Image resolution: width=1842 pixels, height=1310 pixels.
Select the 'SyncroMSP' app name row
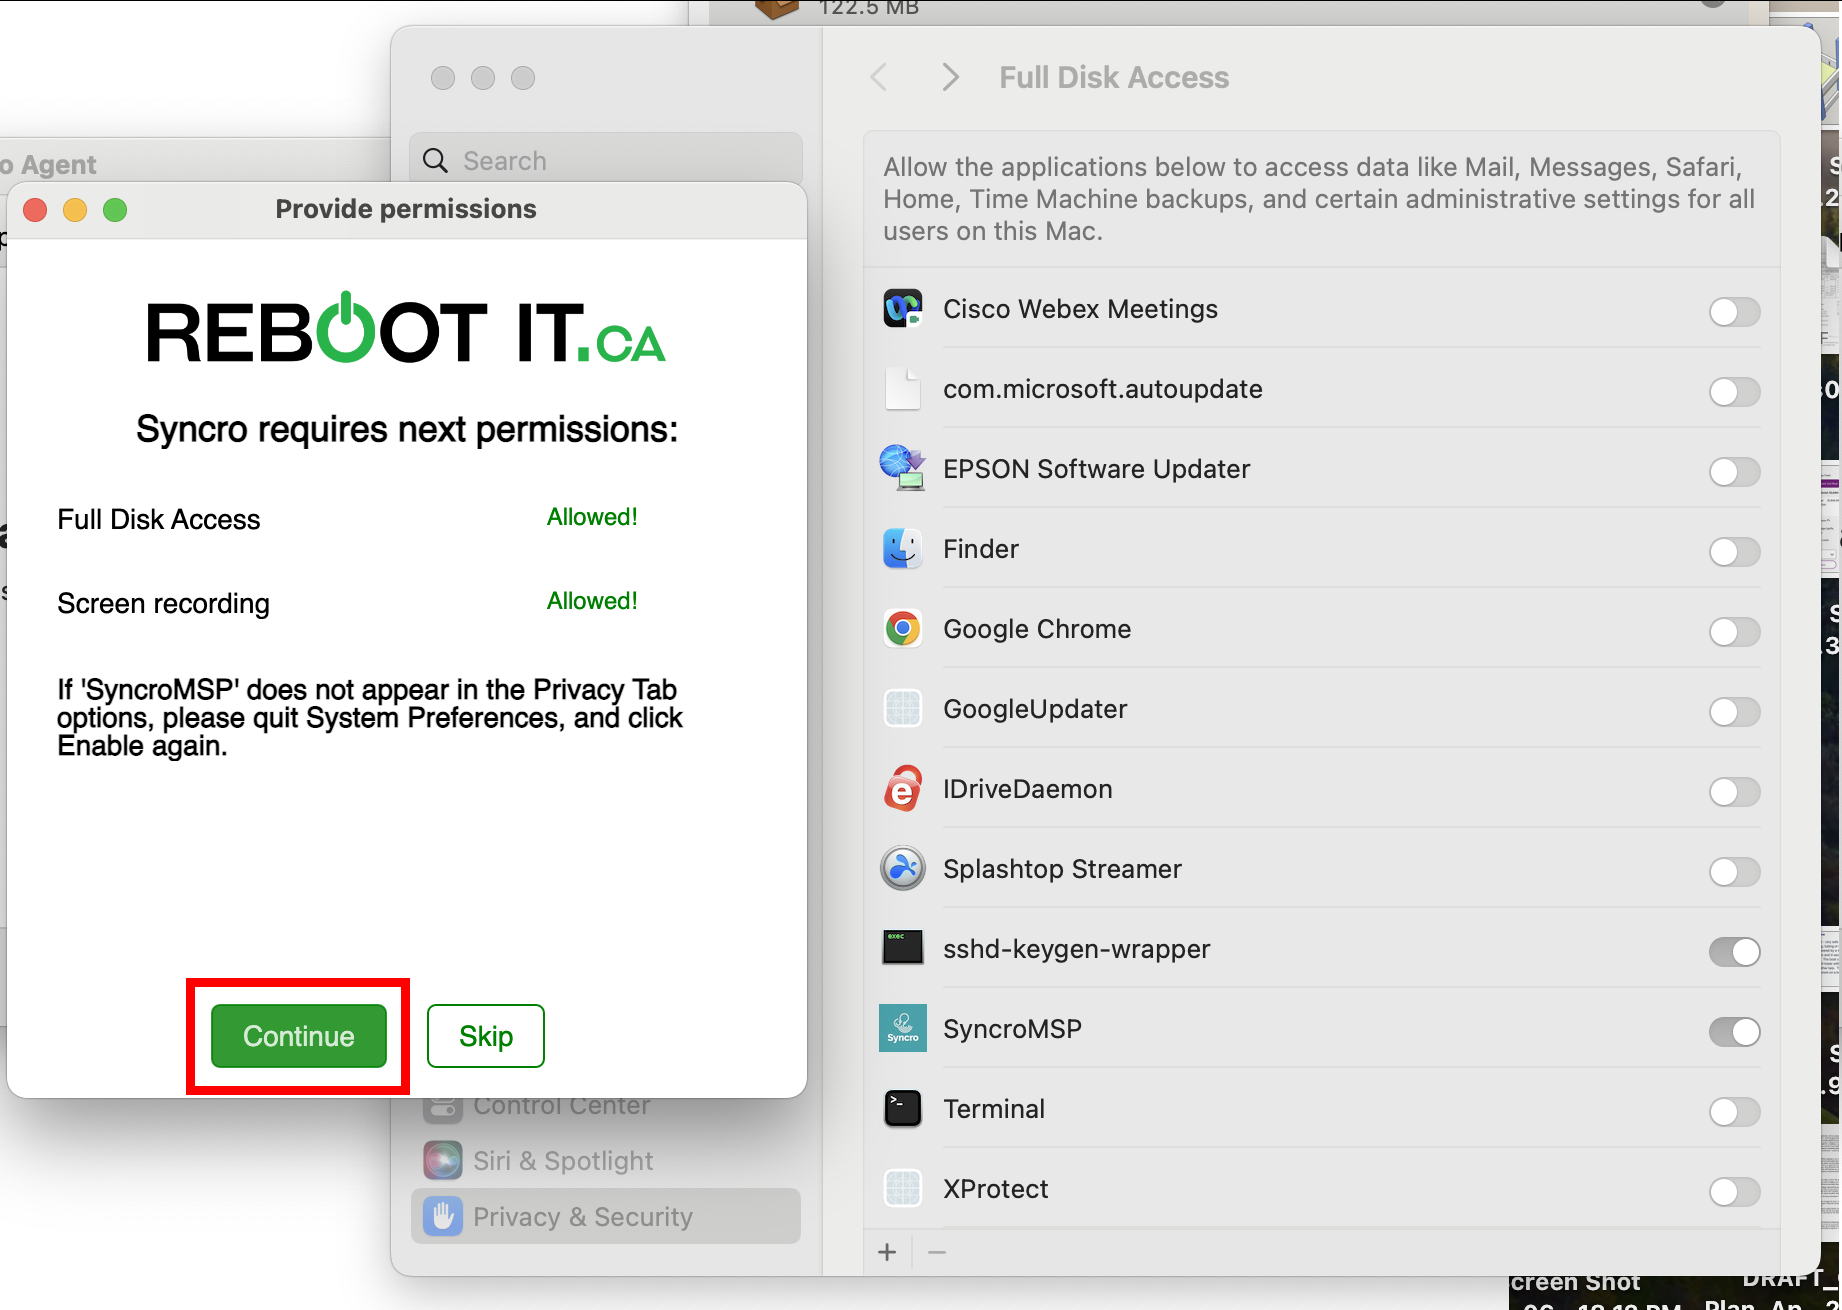(1012, 1029)
